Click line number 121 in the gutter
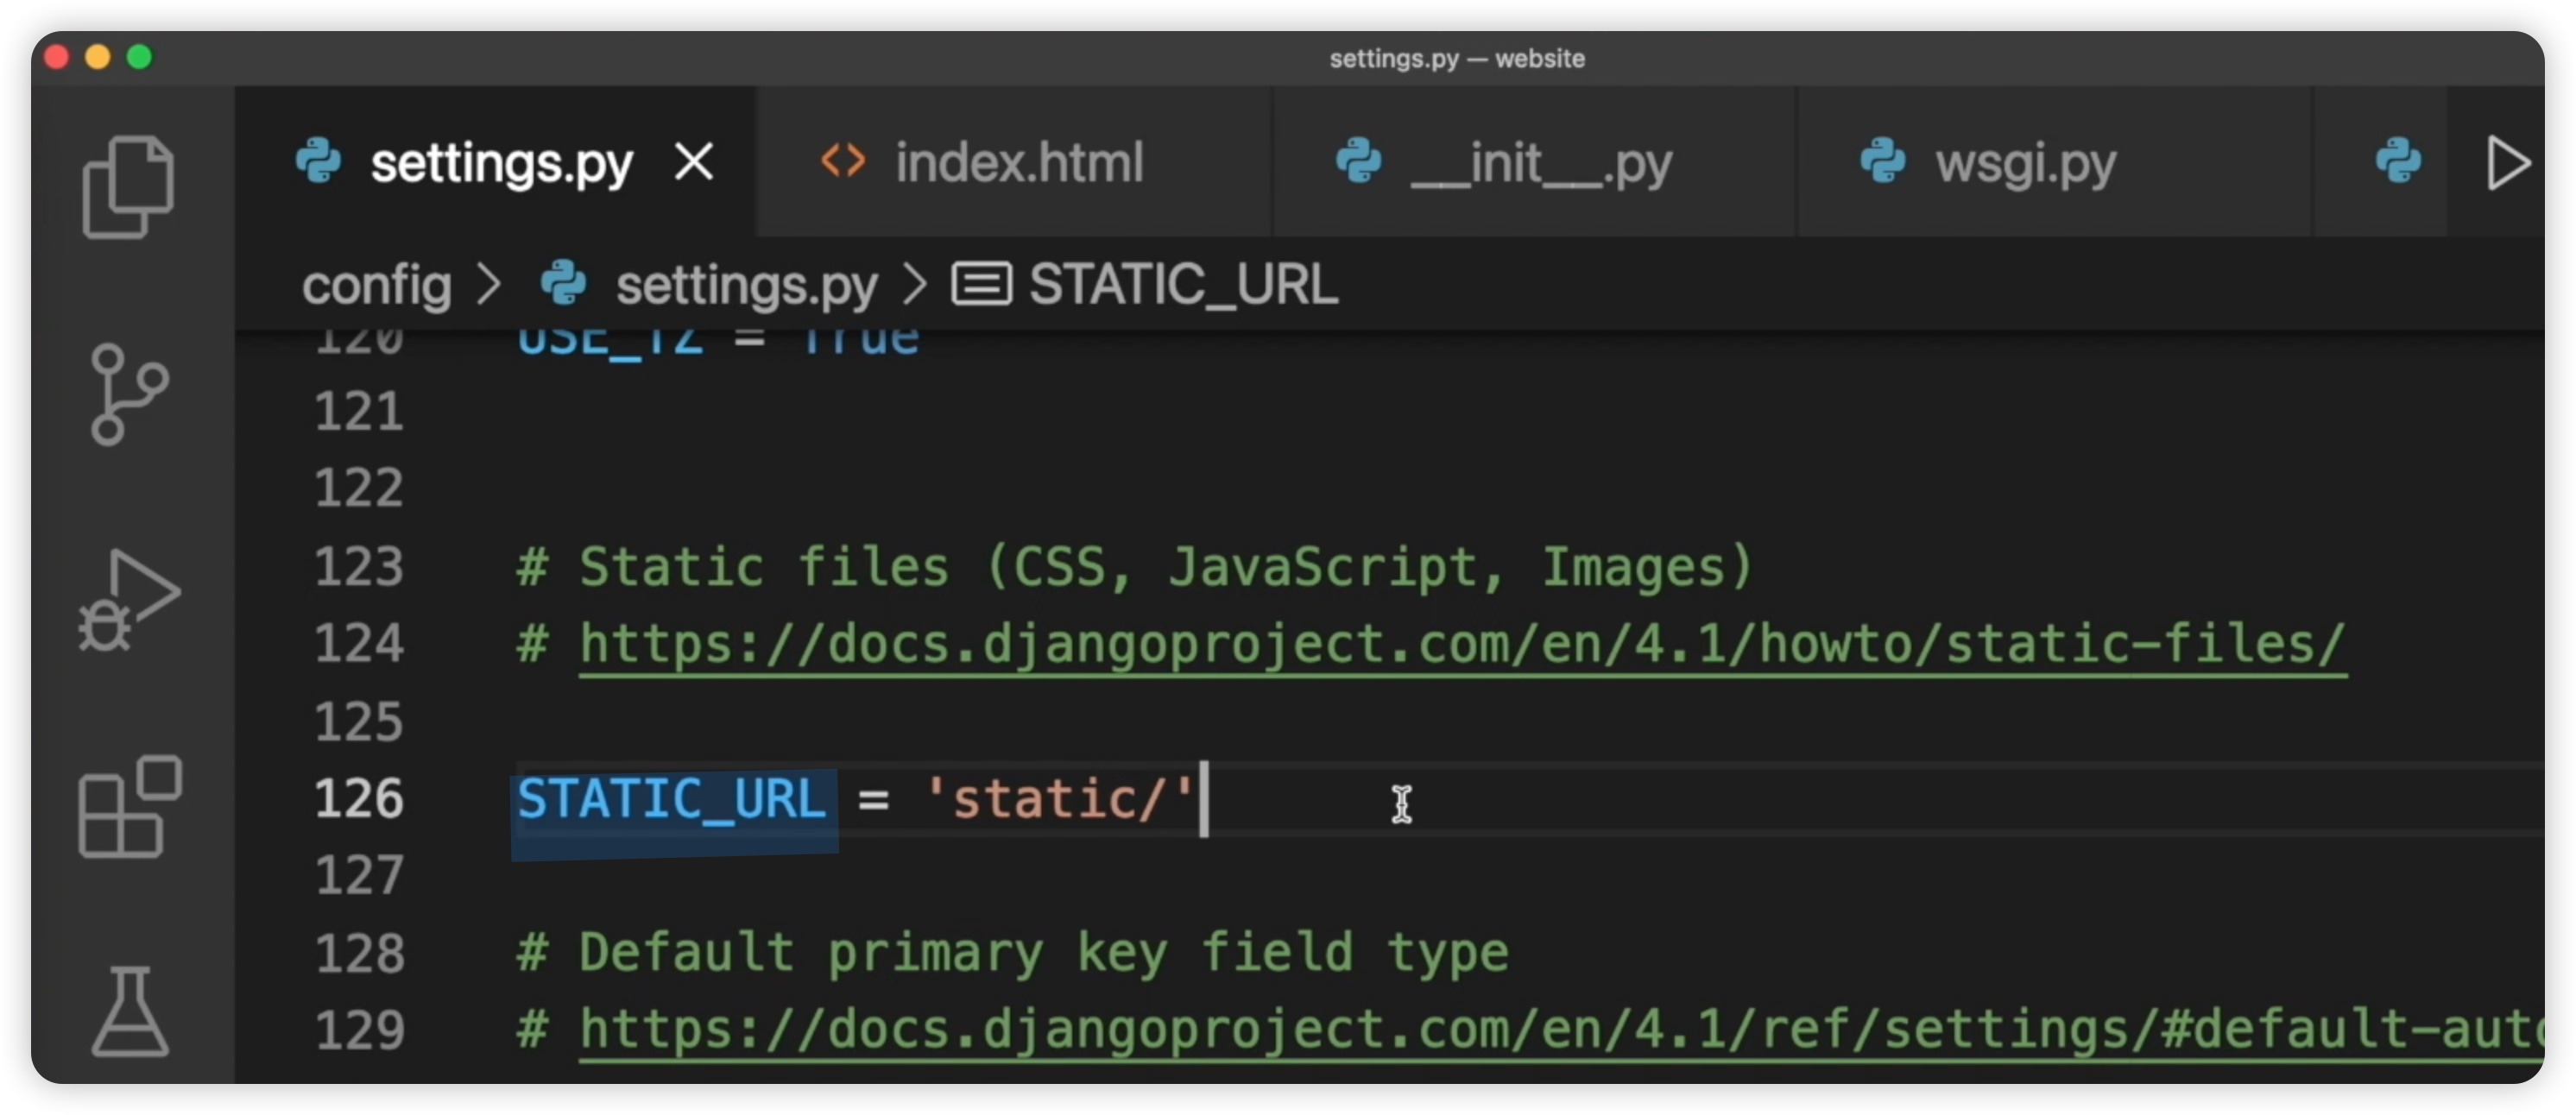The height and width of the screenshot is (1115, 2576). point(359,412)
